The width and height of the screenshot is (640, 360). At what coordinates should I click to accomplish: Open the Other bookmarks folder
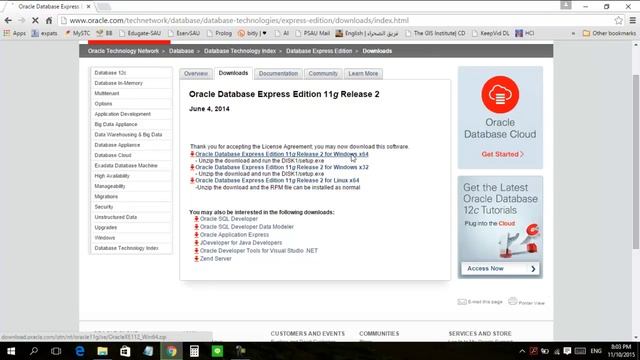coord(609,33)
